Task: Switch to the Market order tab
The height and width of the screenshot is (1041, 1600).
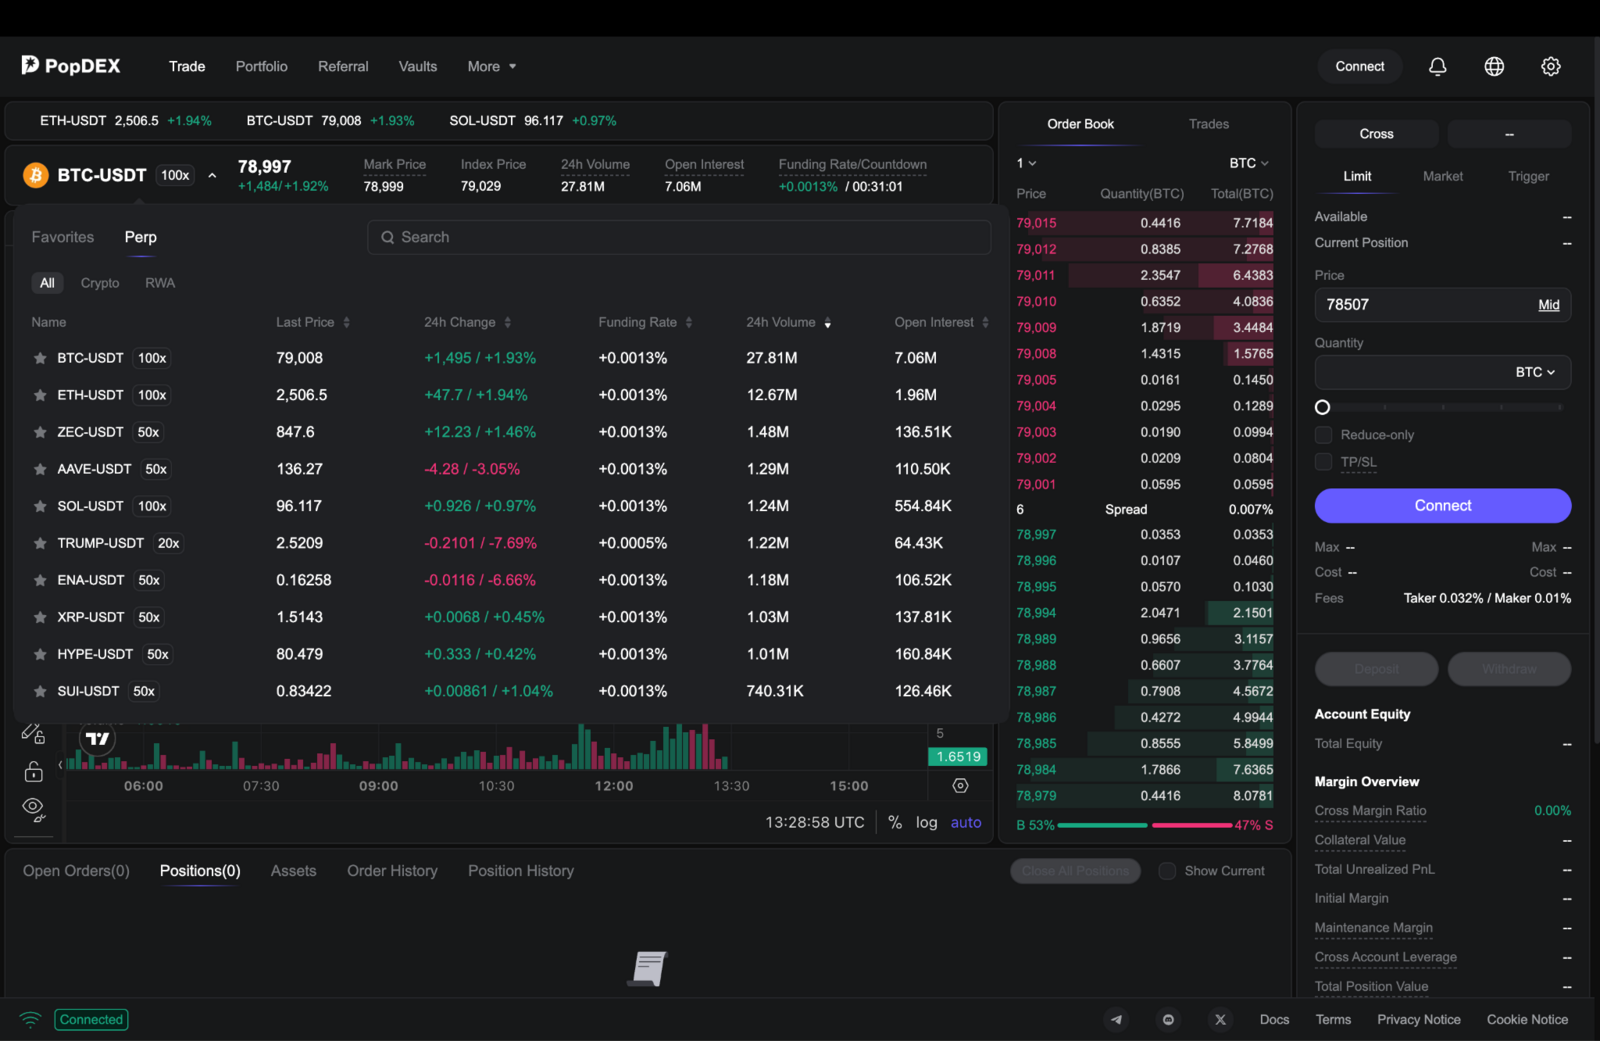Action: [1443, 176]
